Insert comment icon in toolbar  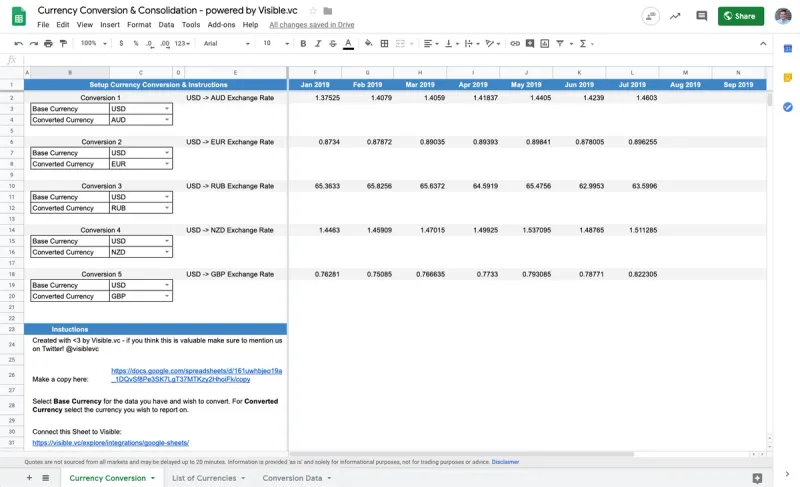(x=530, y=44)
